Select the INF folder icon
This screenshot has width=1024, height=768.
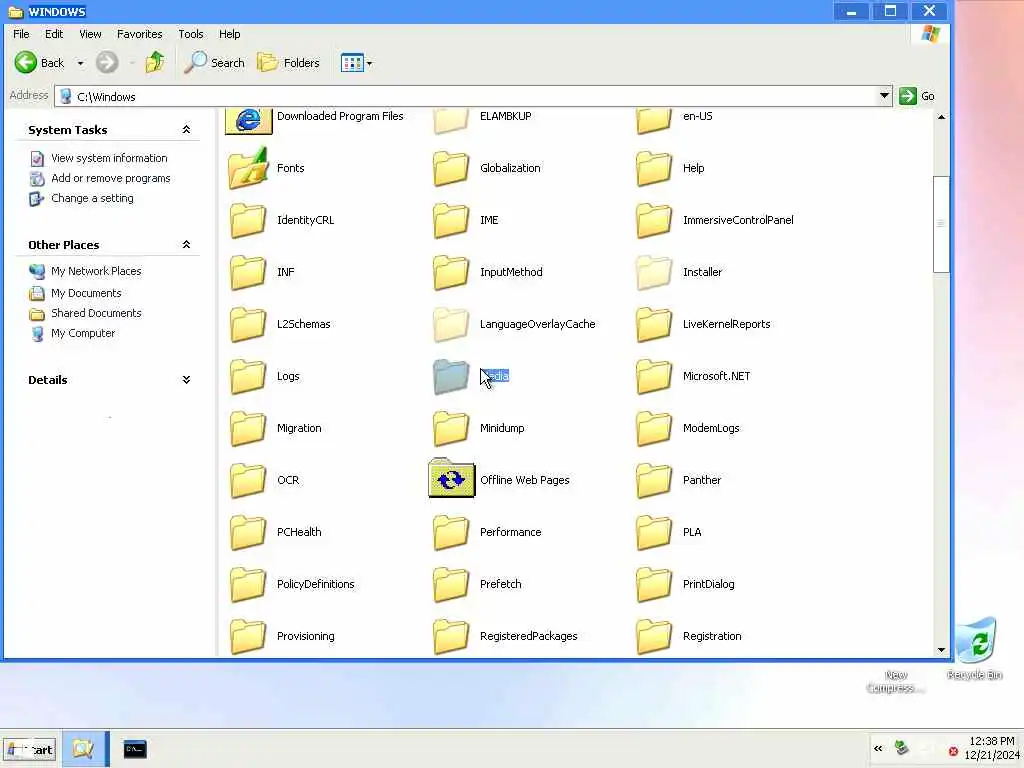tap(248, 272)
